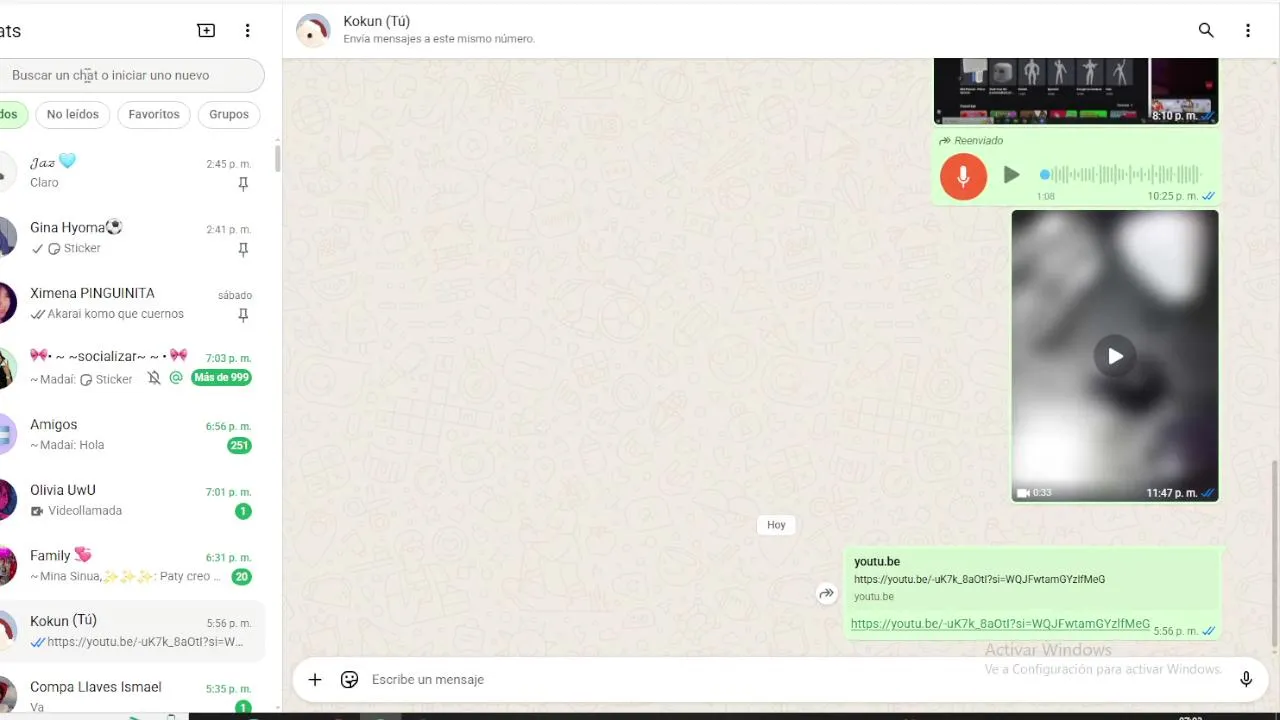
Task: Open the Amigos chat
Action: pyautogui.click(x=133, y=435)
